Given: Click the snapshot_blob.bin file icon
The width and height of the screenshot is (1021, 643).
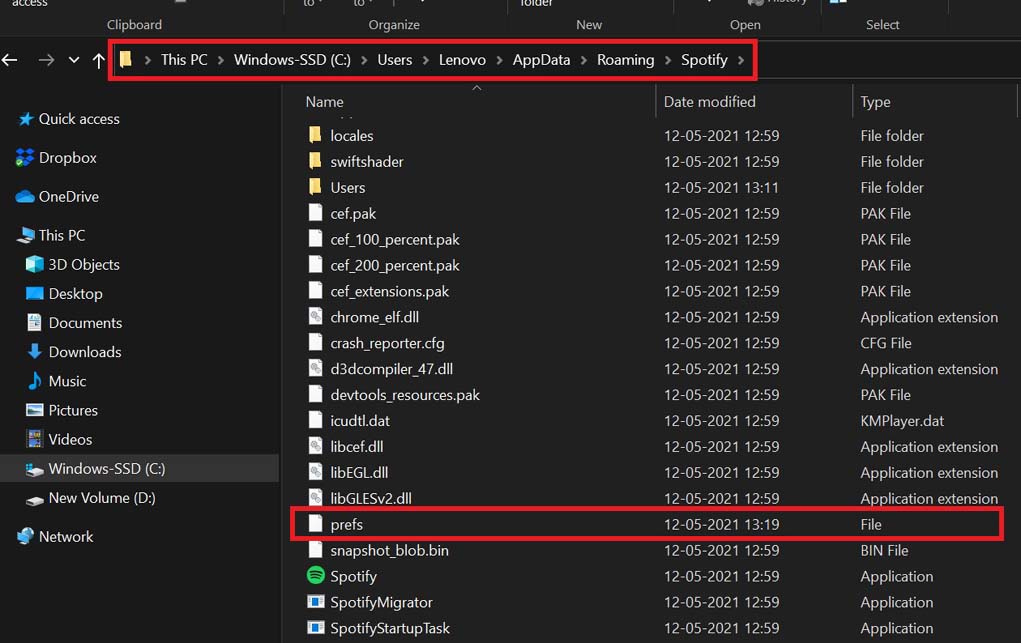Looking at the screenshot, I should pyautogui.click(x=315, y=550).
